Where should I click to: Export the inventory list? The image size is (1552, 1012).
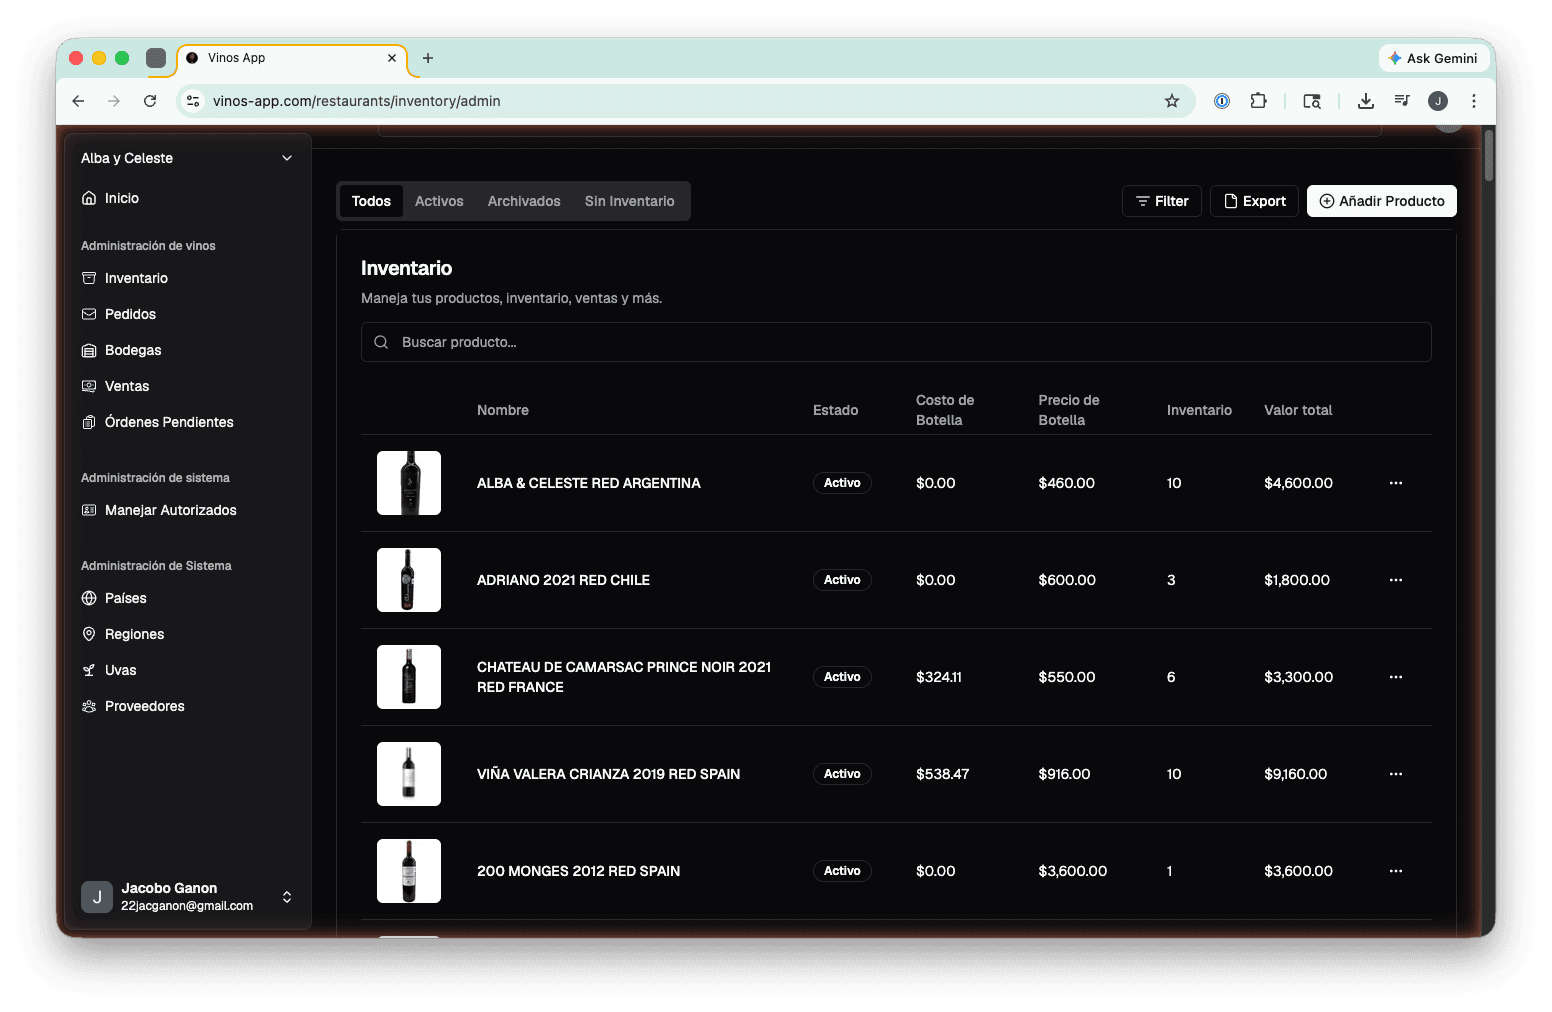click(1254, 201)
